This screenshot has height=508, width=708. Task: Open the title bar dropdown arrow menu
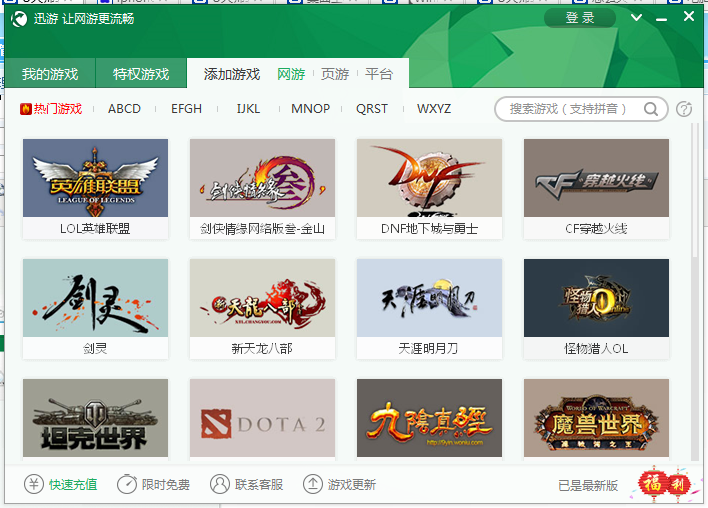pyautogui.click(x=637, y=18)
